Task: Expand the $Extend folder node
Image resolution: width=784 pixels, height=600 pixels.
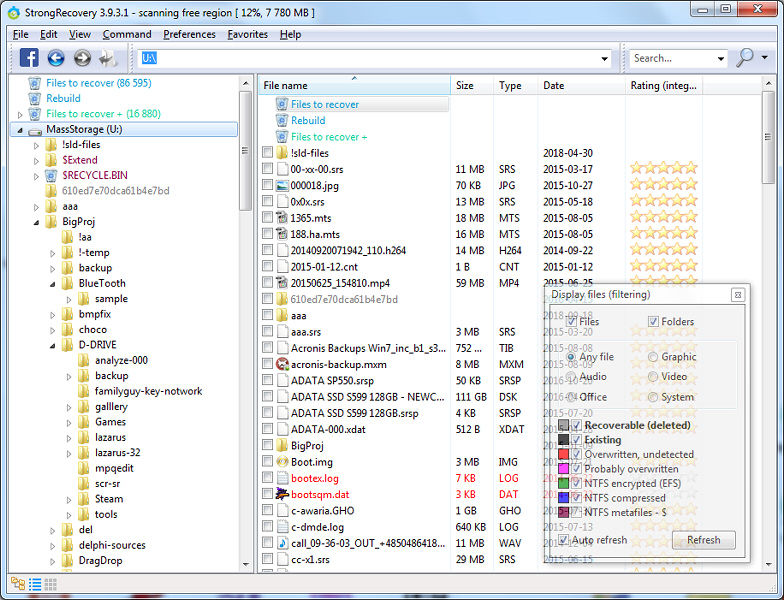Action: [x=36, y=160]
